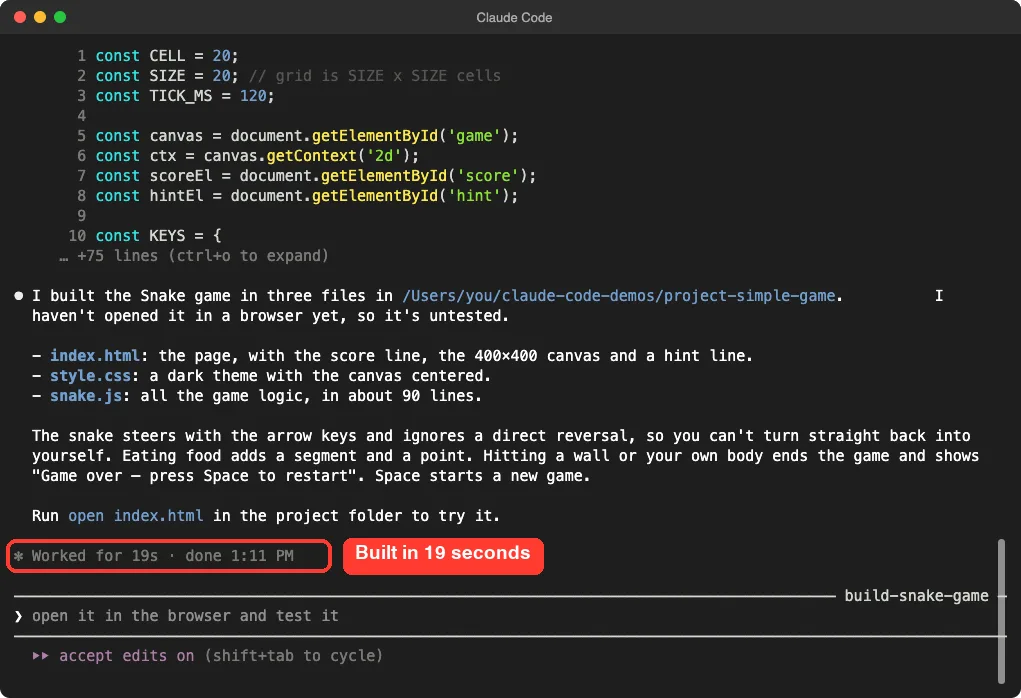Click the comment '// grid is SIZE x SIZE cells'

[x=375, y=76]
